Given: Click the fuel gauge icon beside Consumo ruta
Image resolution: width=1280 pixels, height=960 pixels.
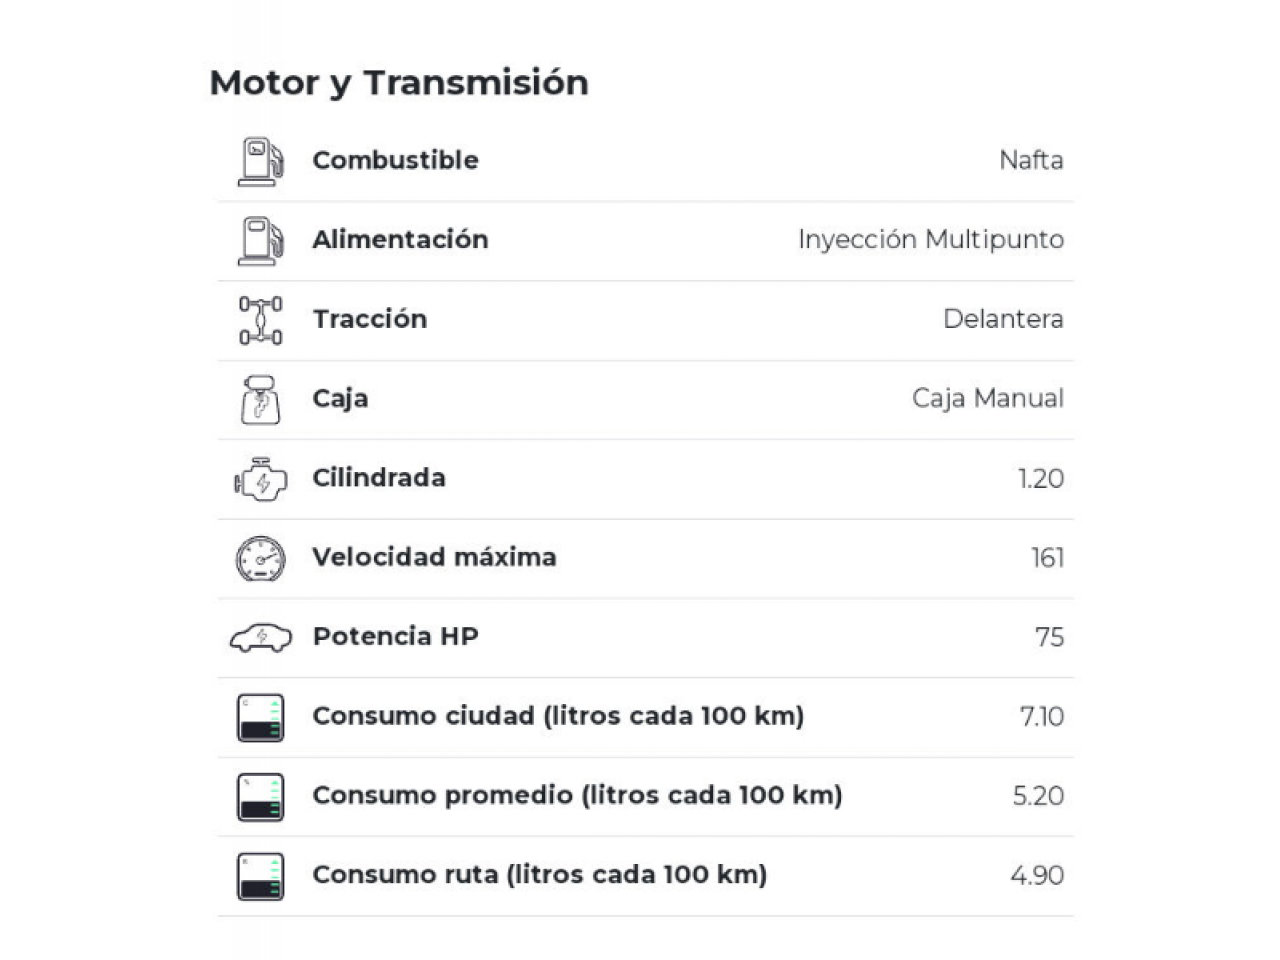Looking at the screenshot, I should point(260,876).
